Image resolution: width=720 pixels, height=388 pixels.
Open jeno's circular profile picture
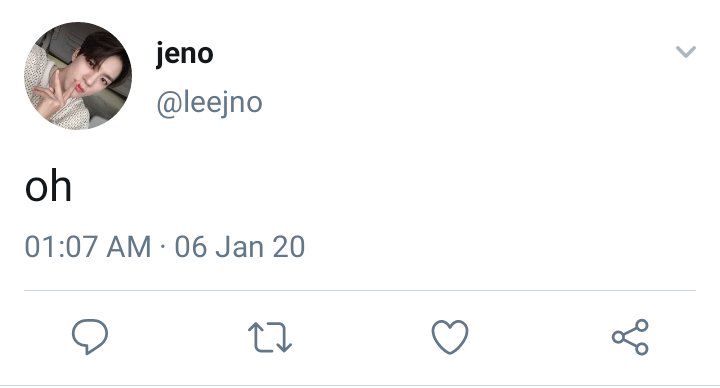pos(78,76)
